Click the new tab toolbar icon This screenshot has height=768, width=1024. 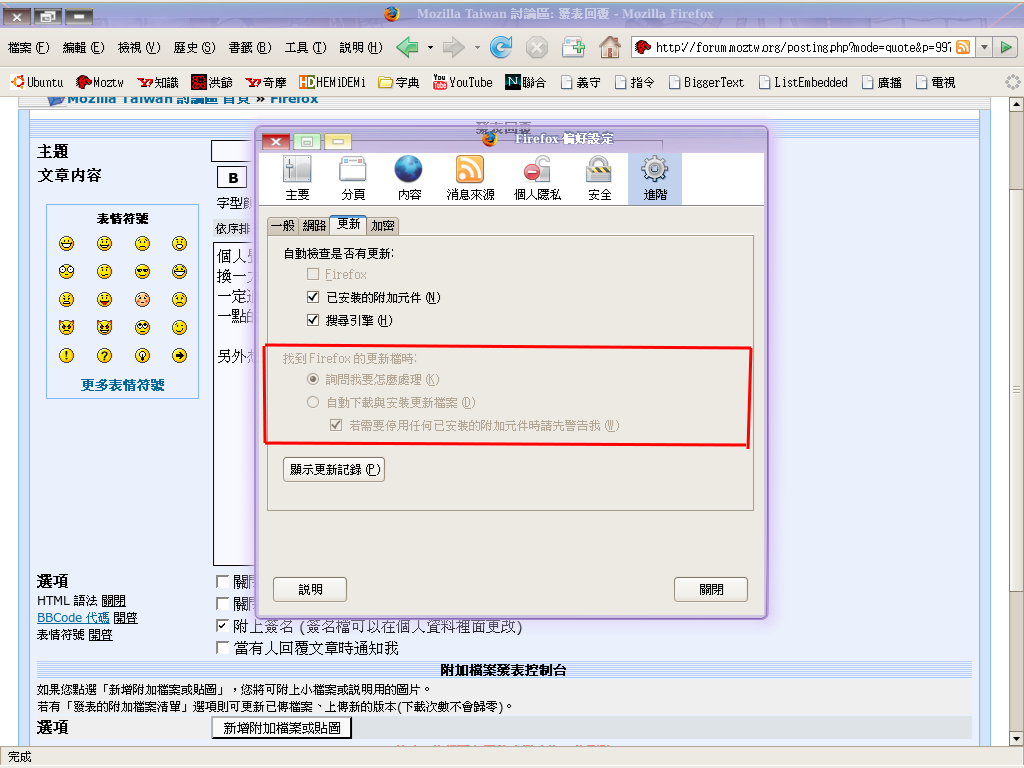573,47
